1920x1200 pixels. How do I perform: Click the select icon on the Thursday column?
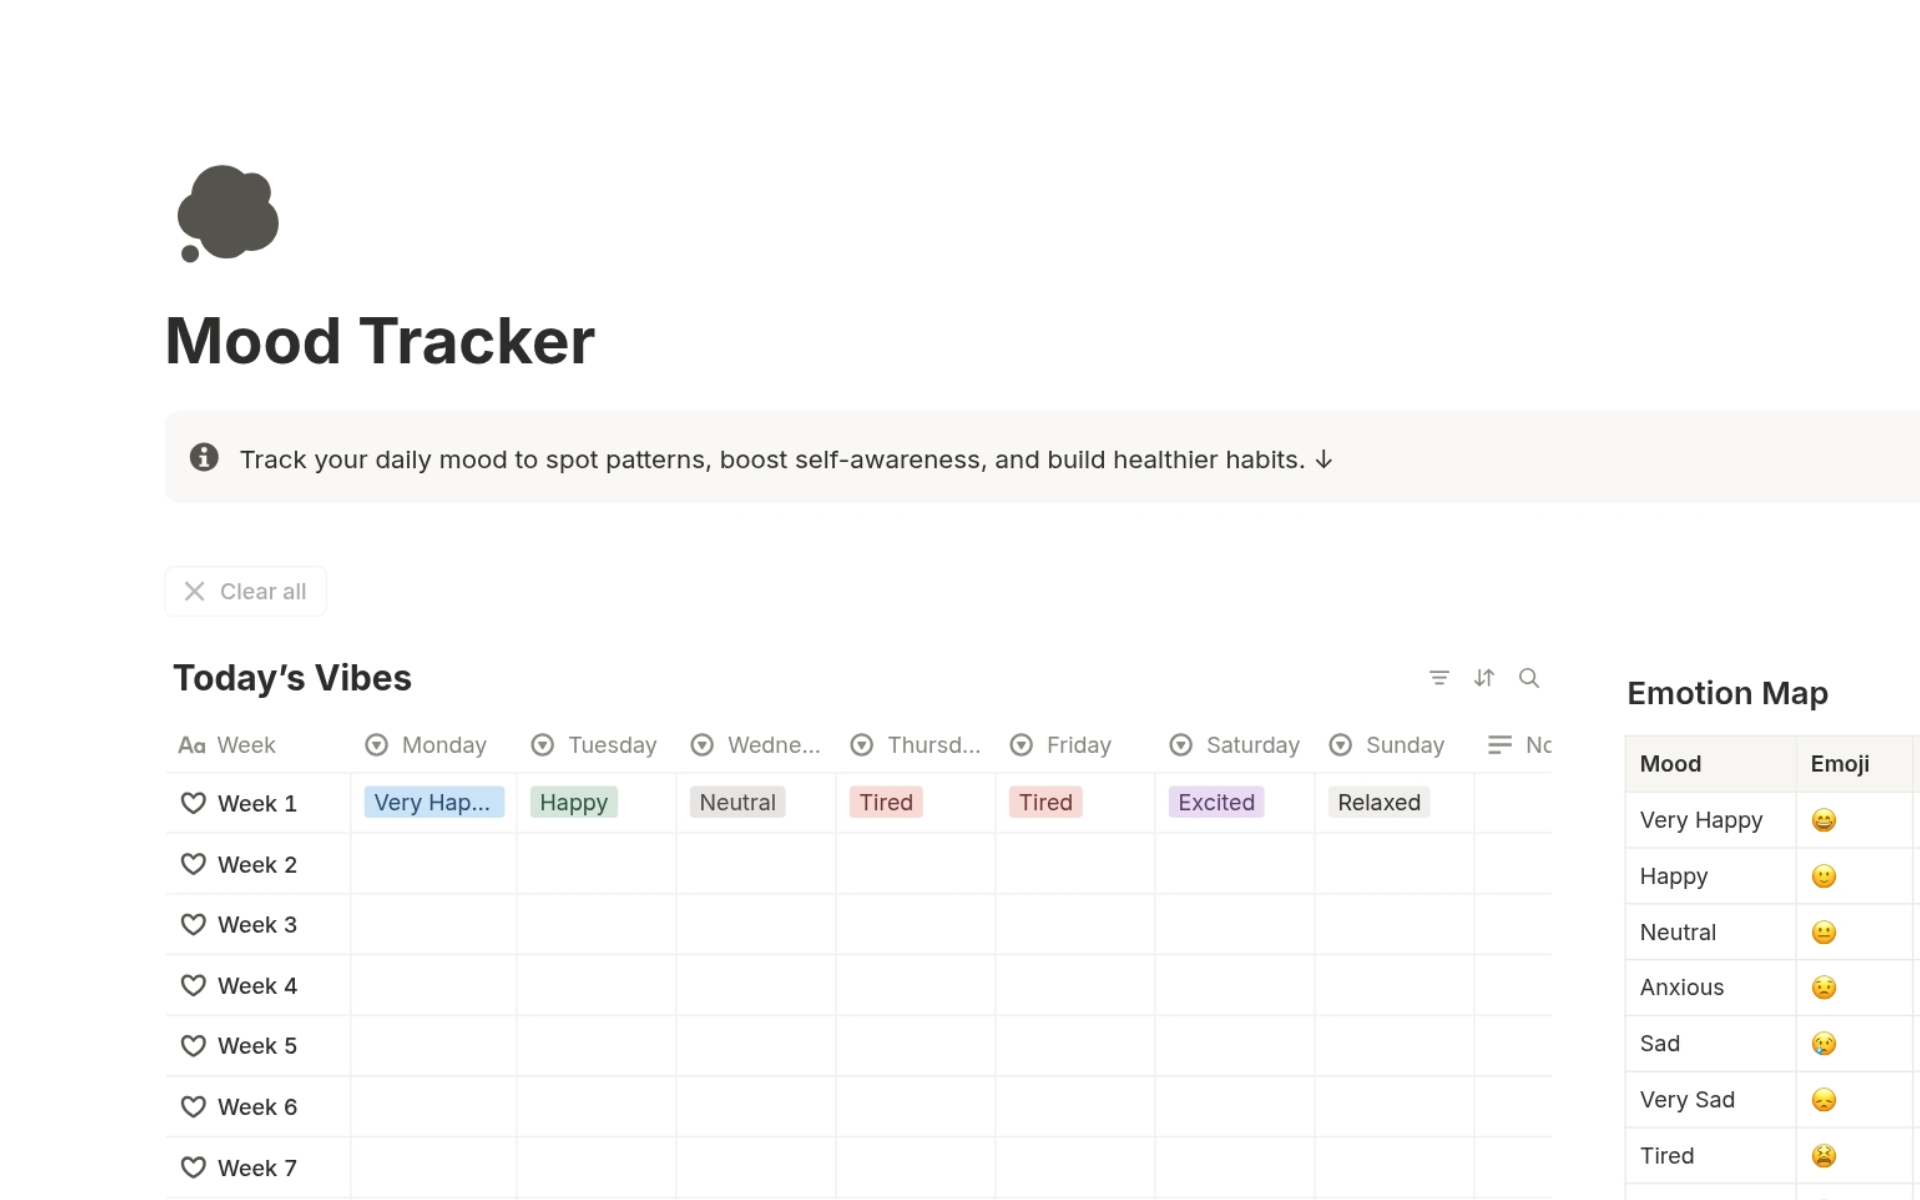coord(861,744)
